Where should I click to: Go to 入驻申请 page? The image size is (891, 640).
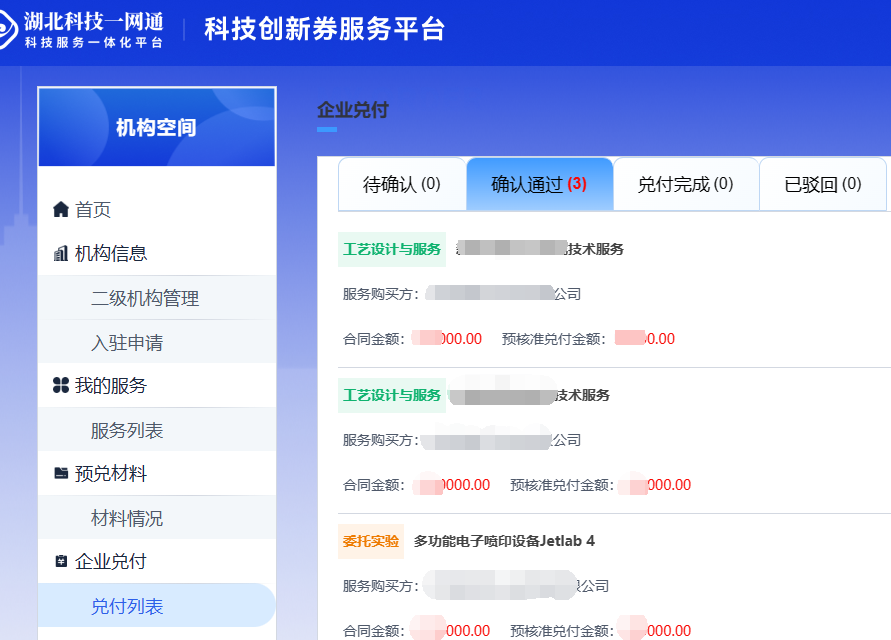click(x=127, y=343)
